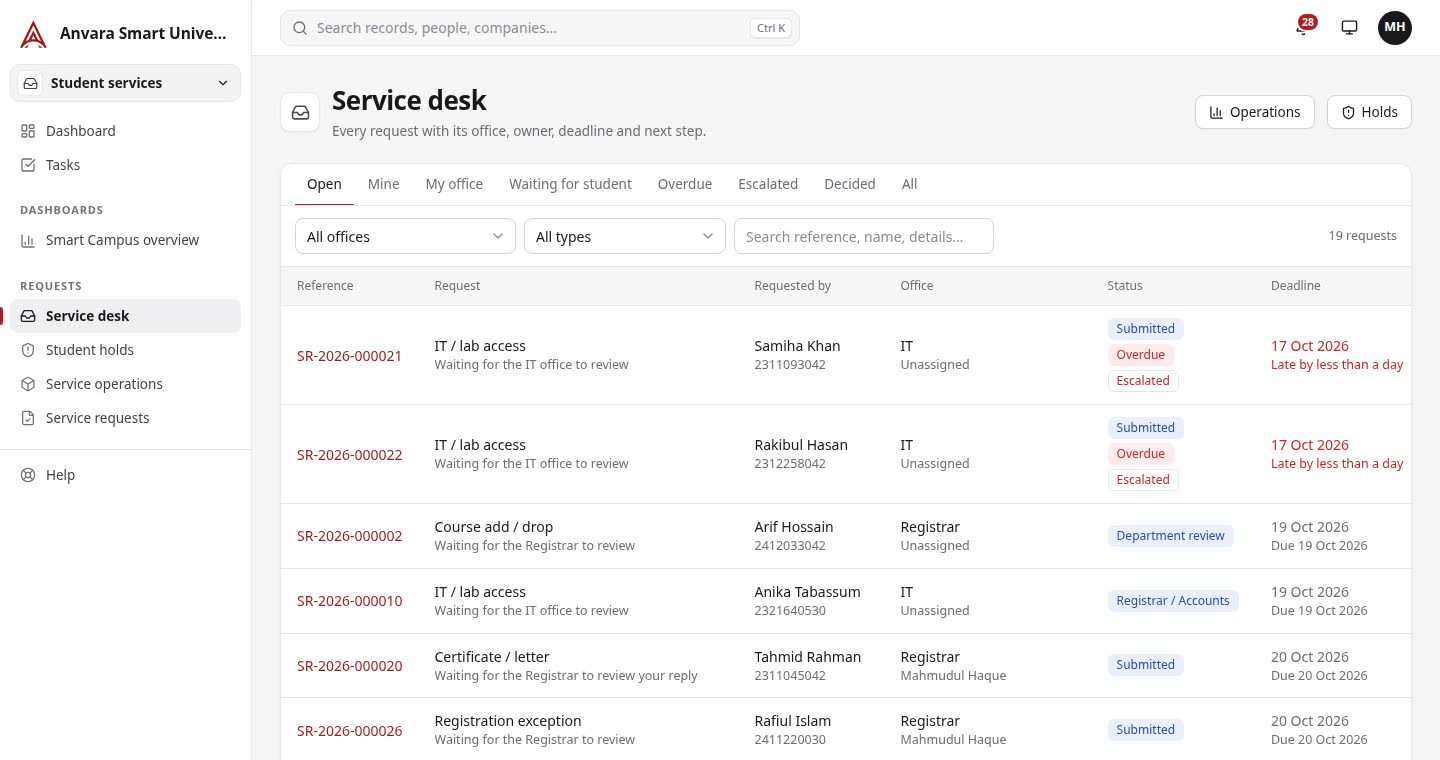
Task: Click the Search reference, name, details field
Action: (x=864, y=236)
